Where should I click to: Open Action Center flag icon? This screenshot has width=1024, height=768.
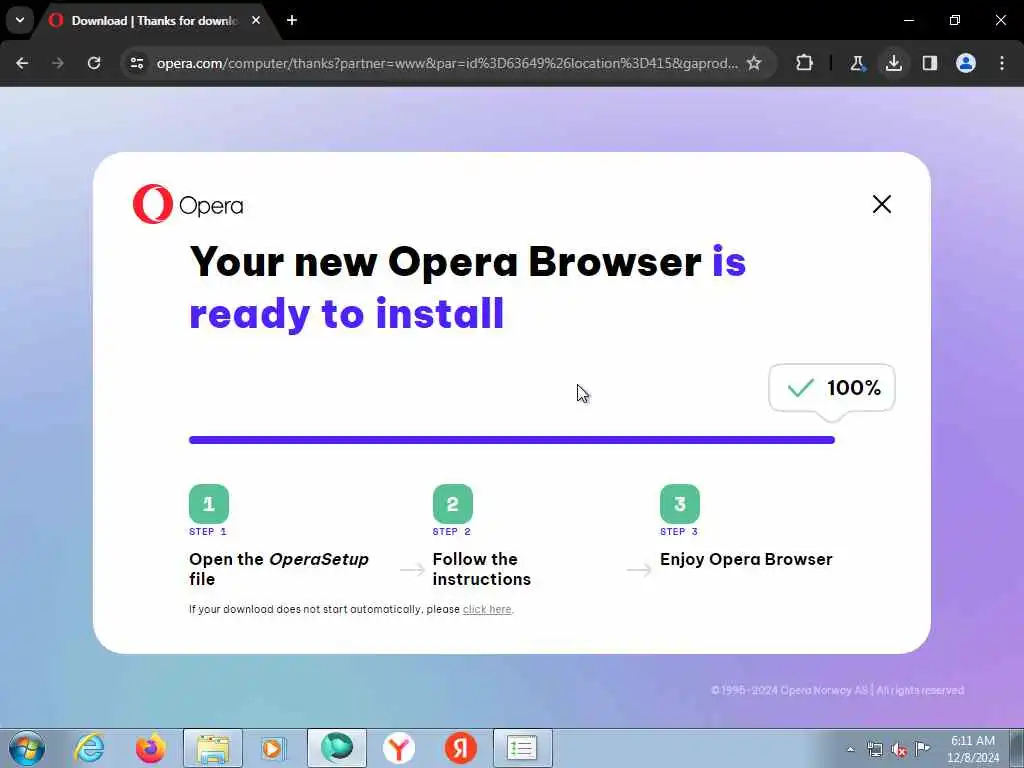pos(922,749)
